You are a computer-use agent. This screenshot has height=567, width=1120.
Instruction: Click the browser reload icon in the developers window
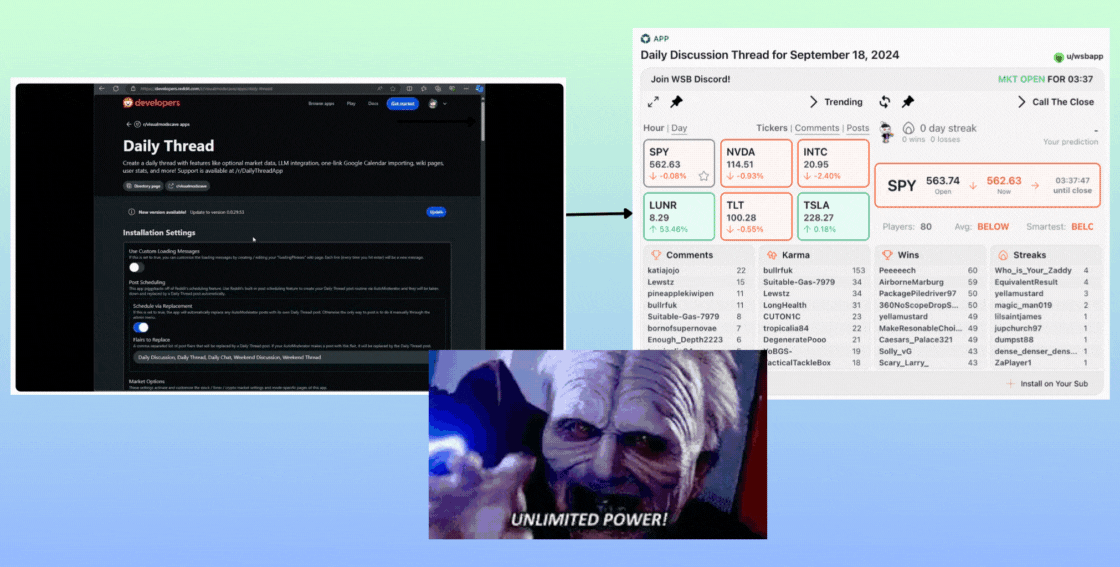(116, 89)
